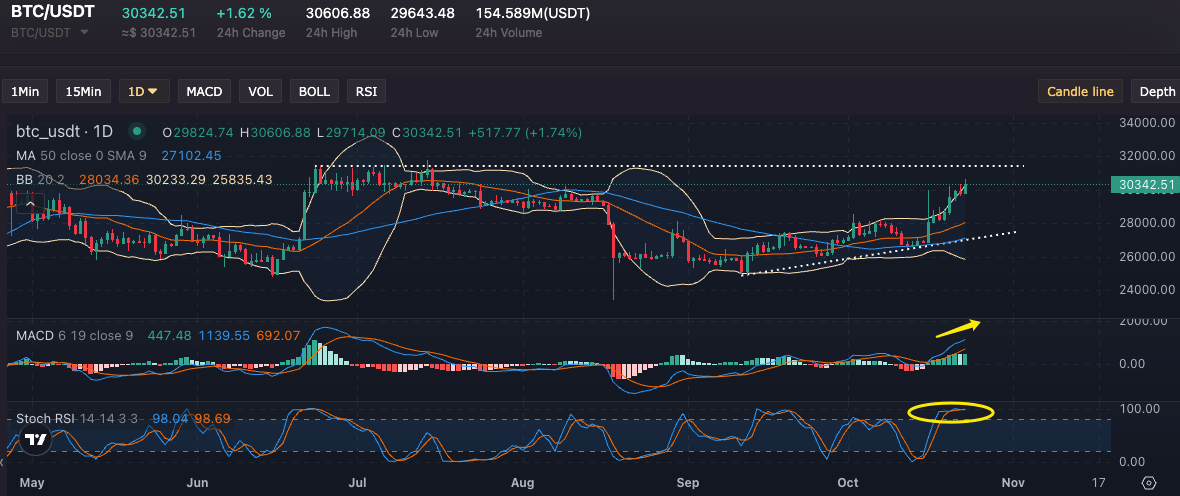Click the BB 20 2 indicator legend
The height and width of the screenshot is (496, 1180).
pos(40,179)
